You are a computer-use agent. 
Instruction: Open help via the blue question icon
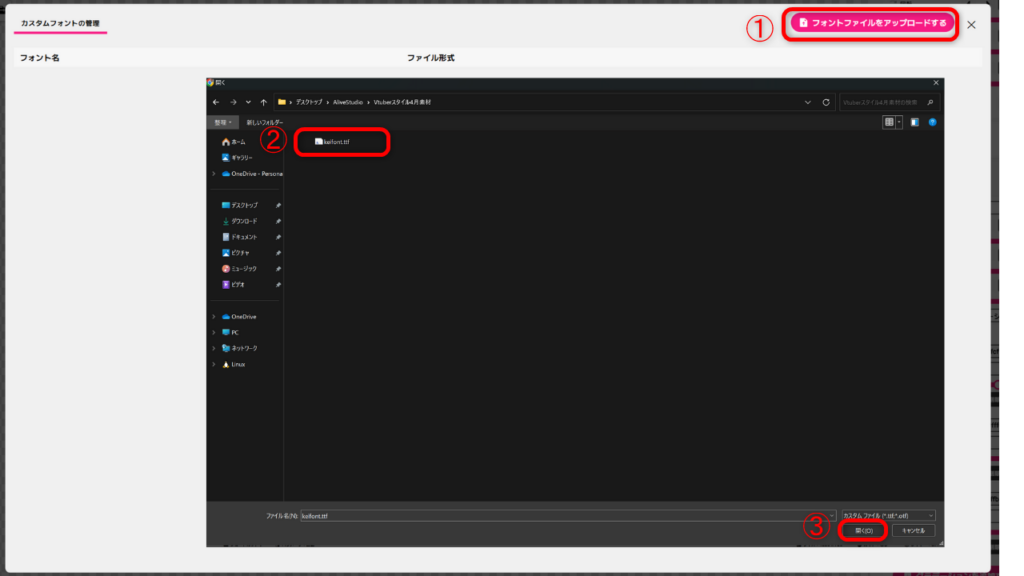(933, 122)
